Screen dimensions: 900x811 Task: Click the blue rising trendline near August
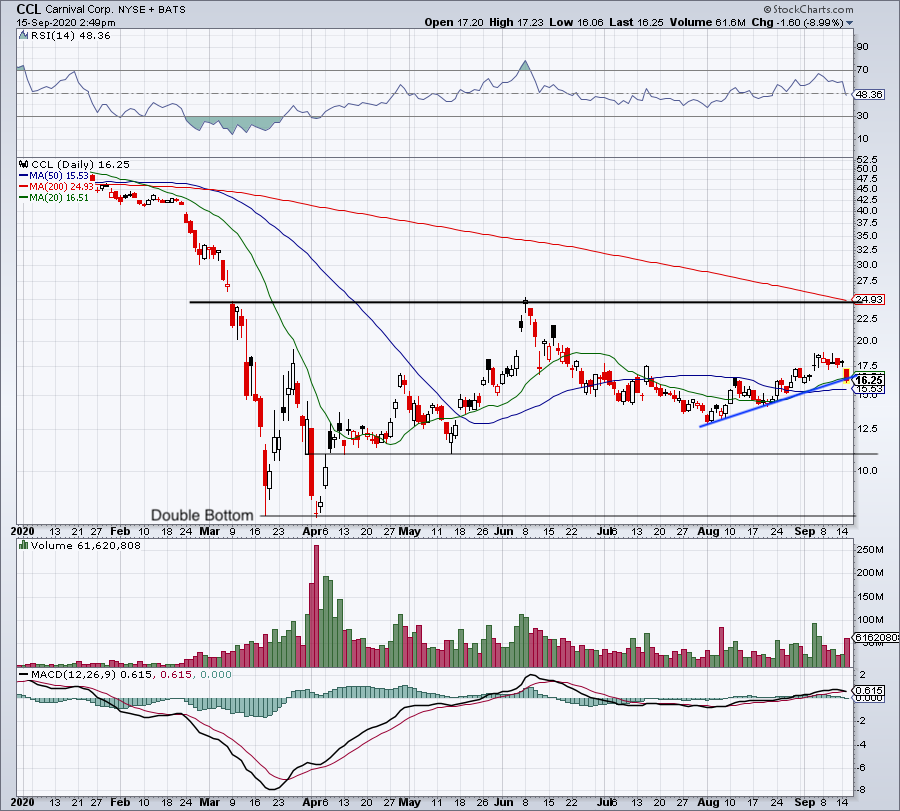tap(776, 401)
